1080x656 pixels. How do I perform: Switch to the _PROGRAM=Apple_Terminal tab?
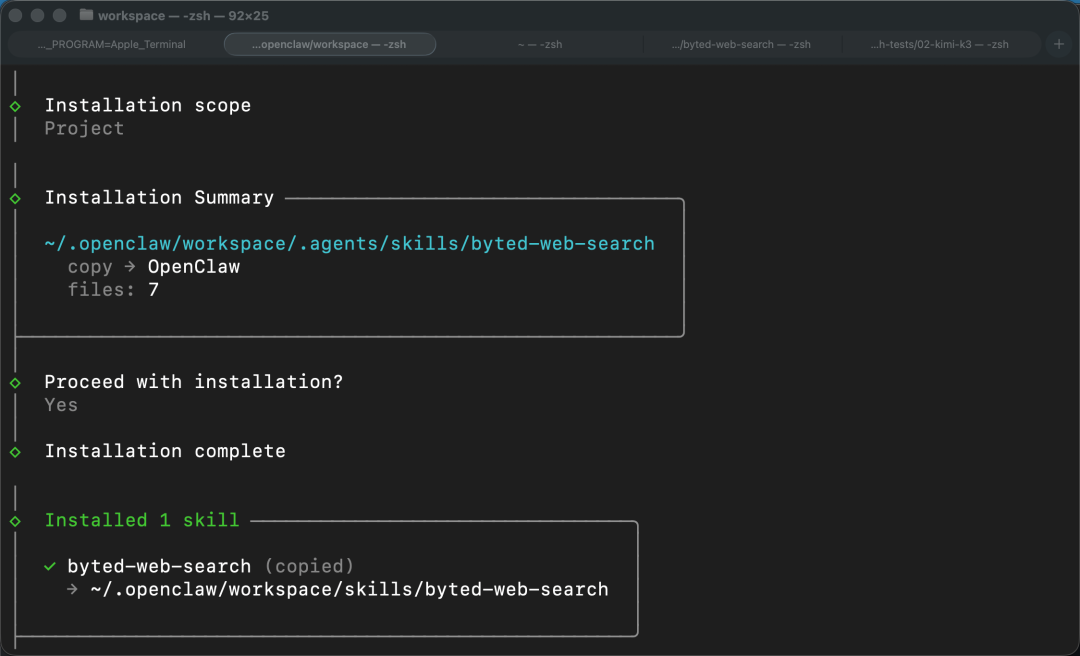(112, 44)
